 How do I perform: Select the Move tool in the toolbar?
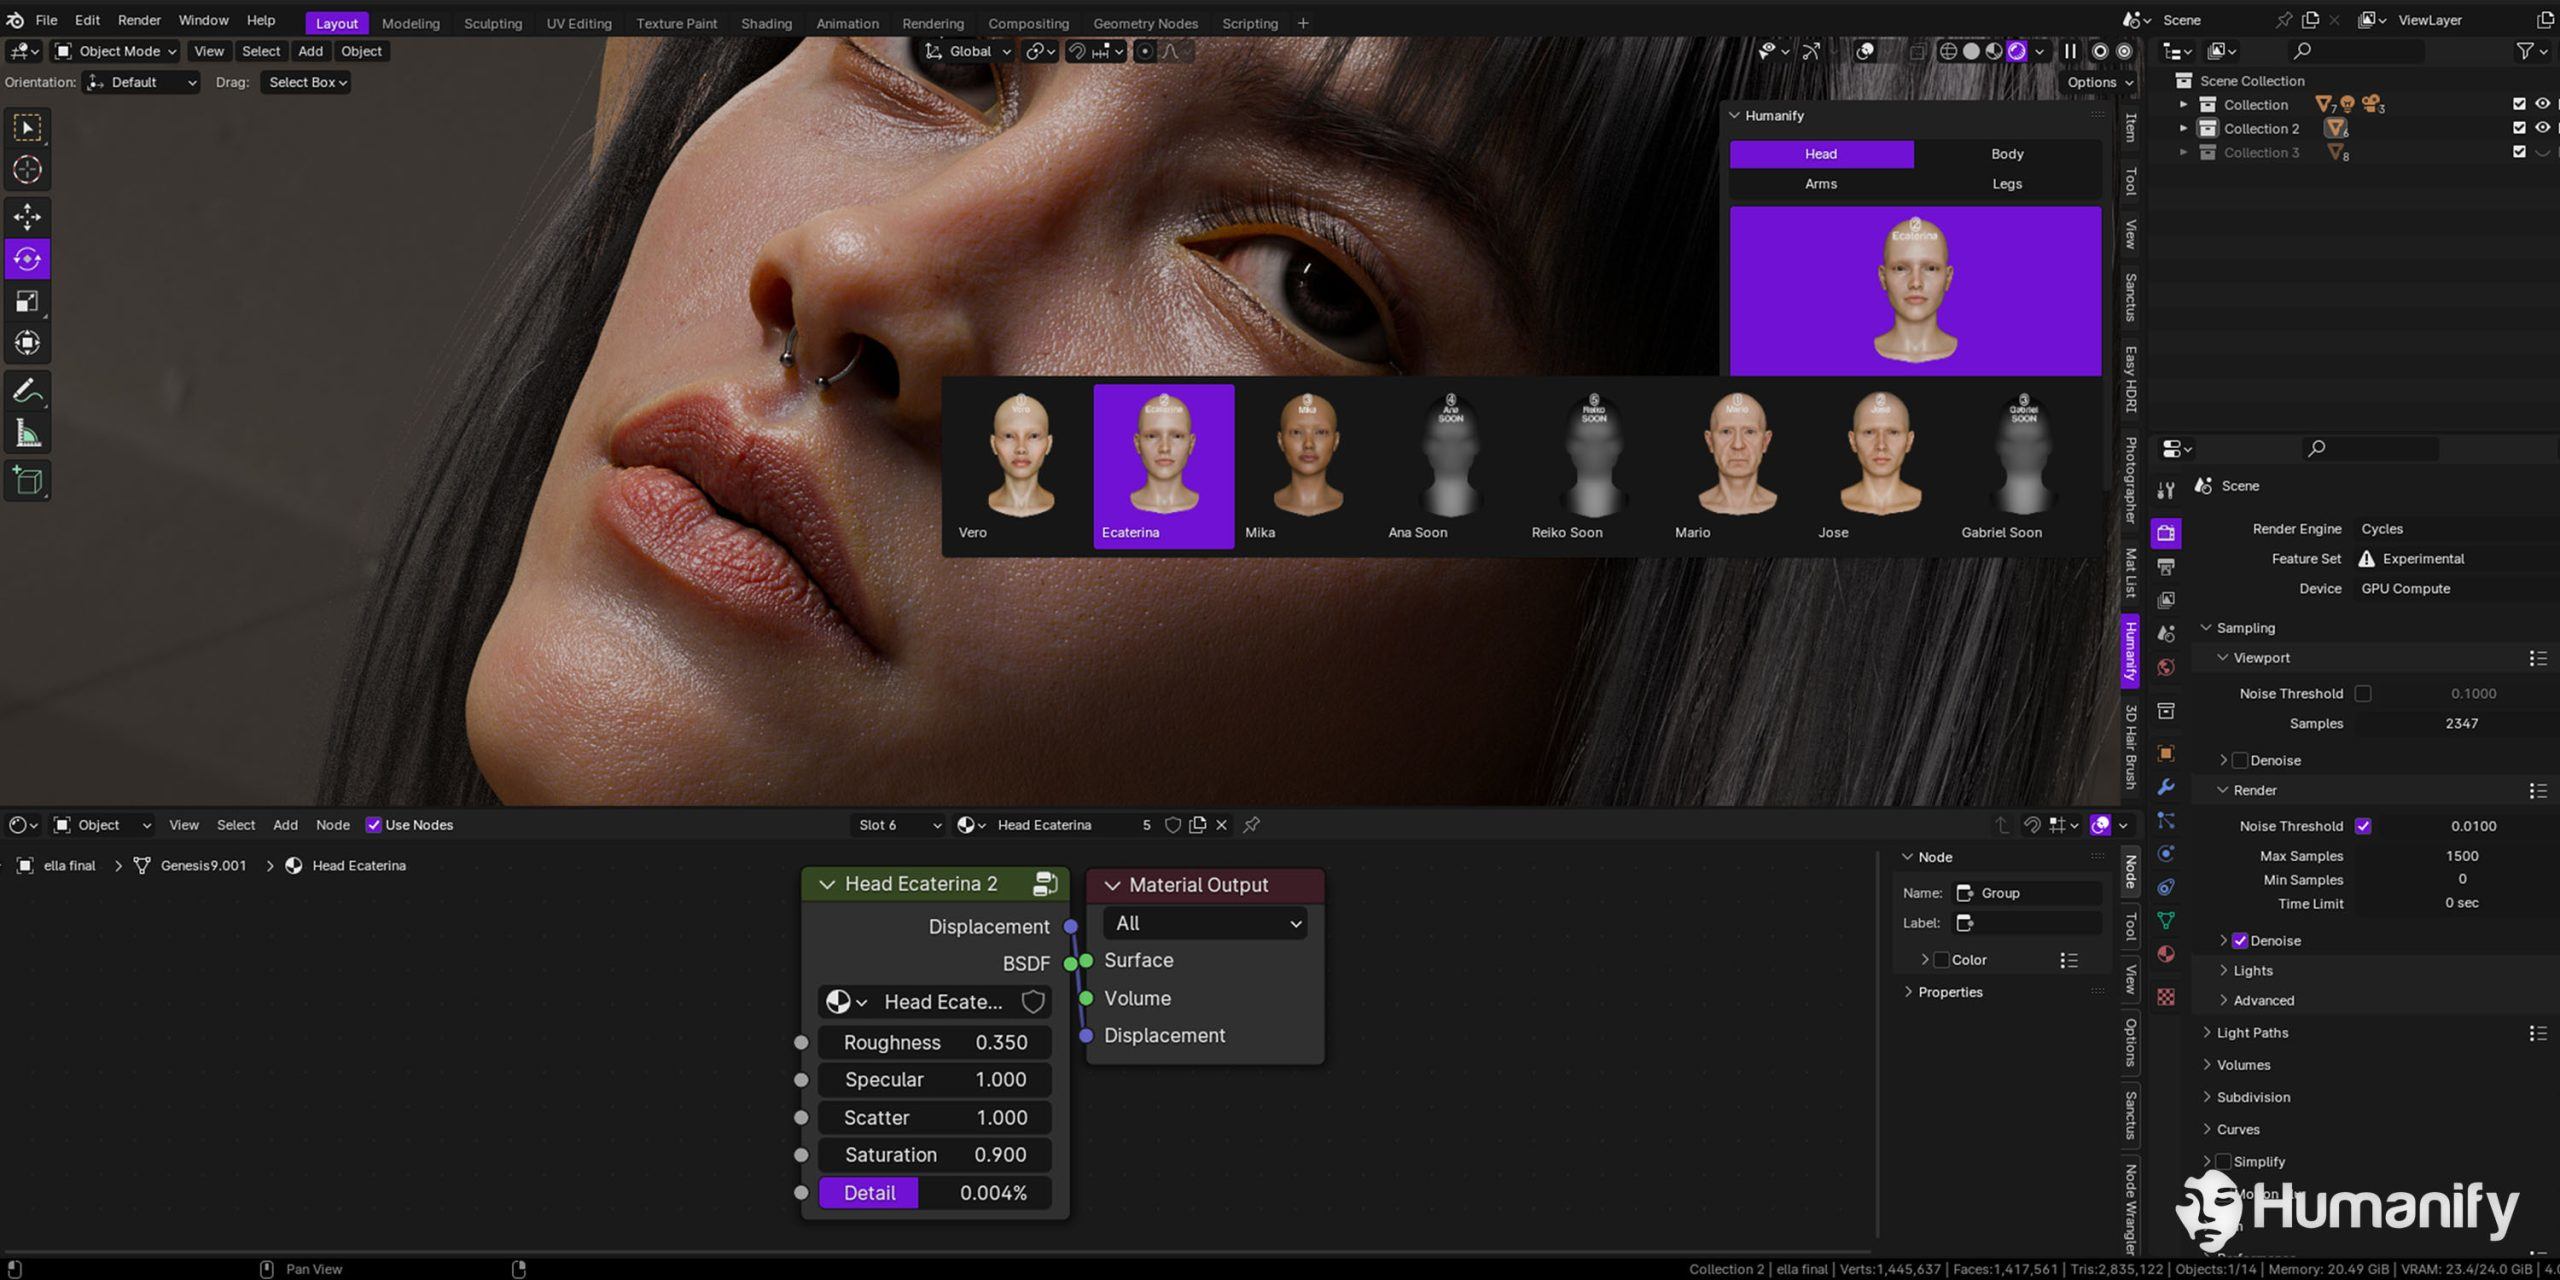[x=27, y=216]
